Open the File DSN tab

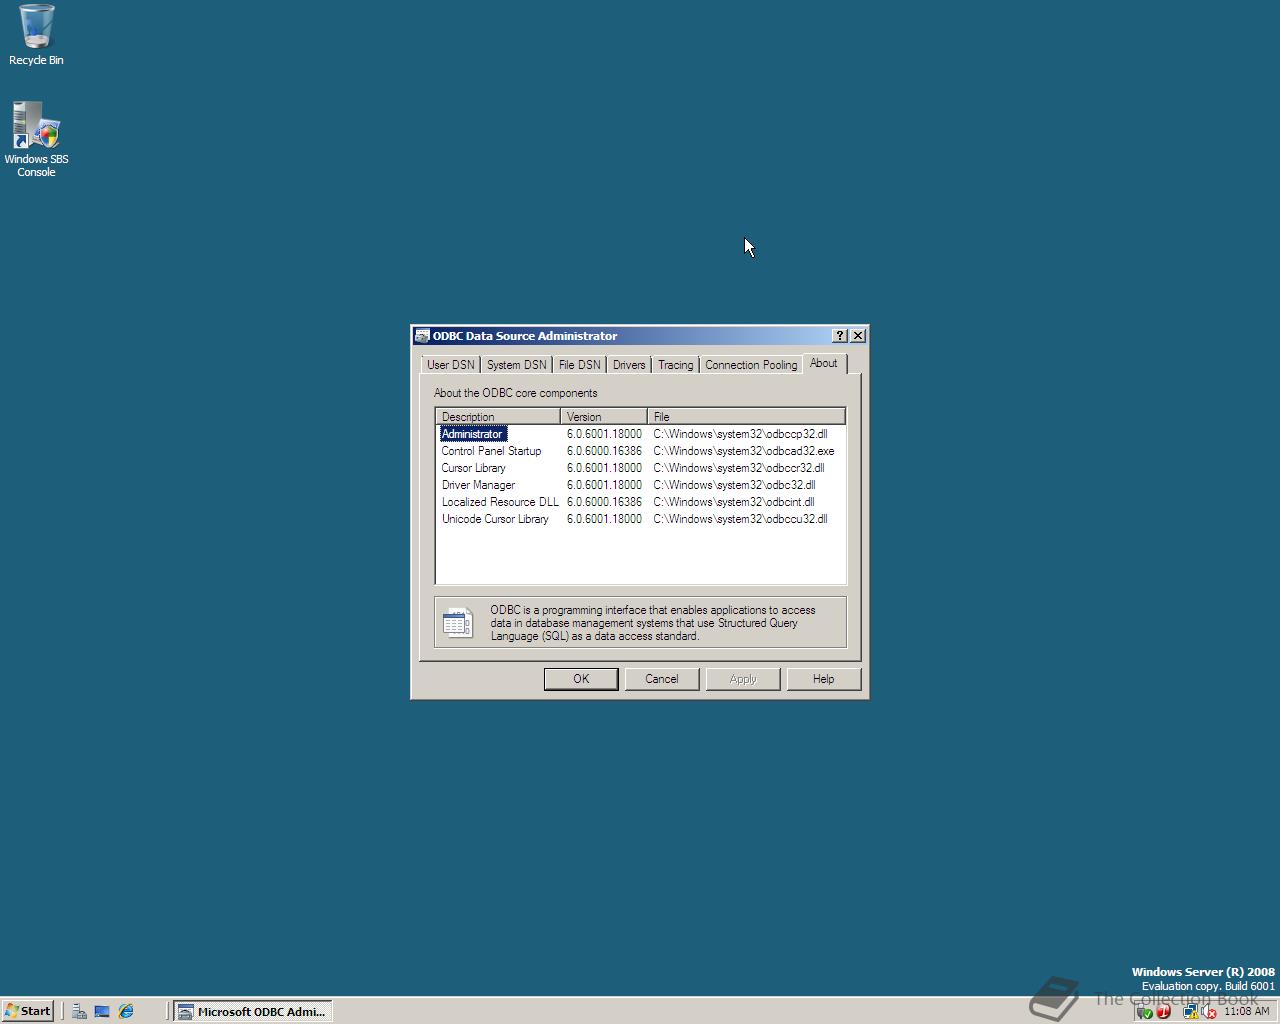(x=580, y=365)
